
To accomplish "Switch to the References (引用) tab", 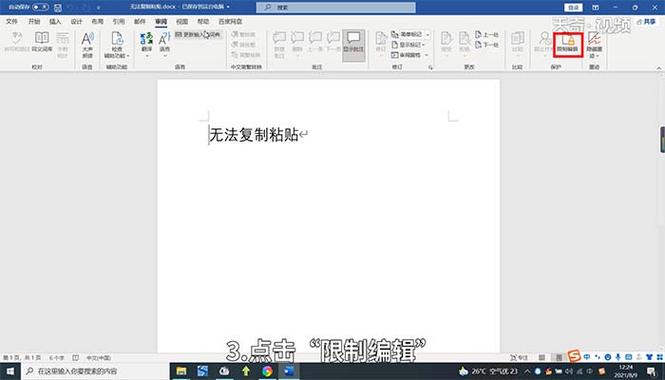I will click(119, 21).
